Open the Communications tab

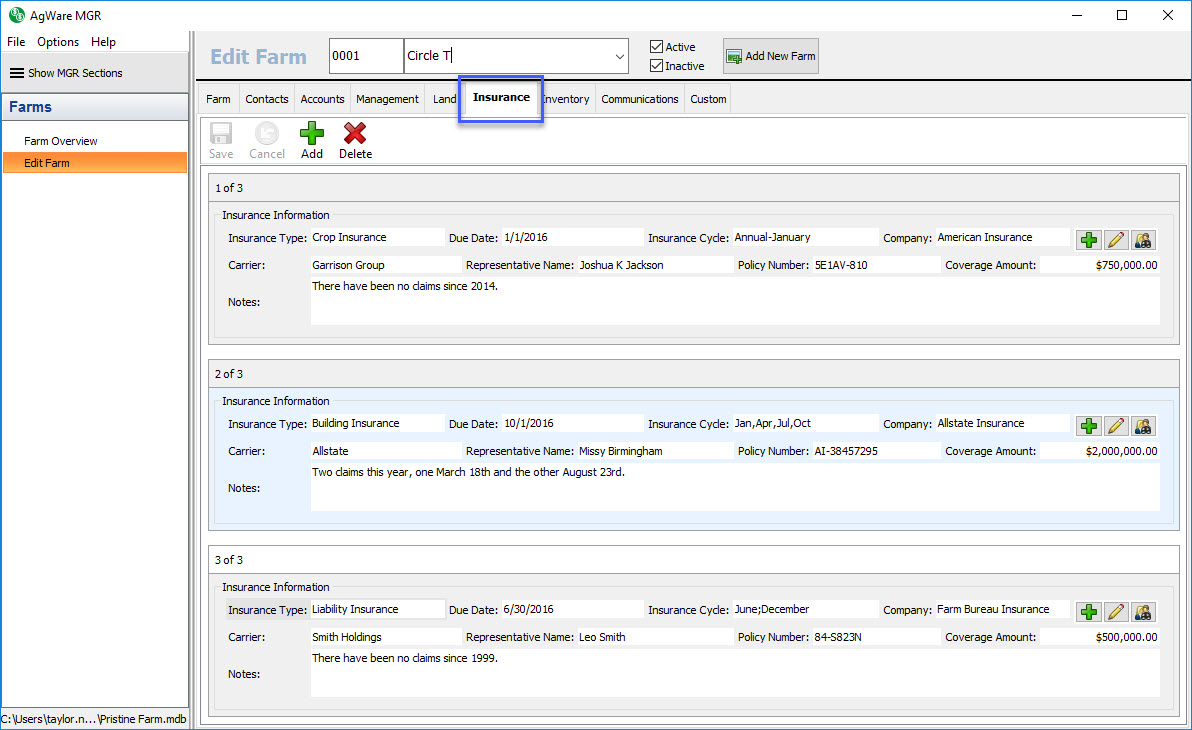[640, 99]
